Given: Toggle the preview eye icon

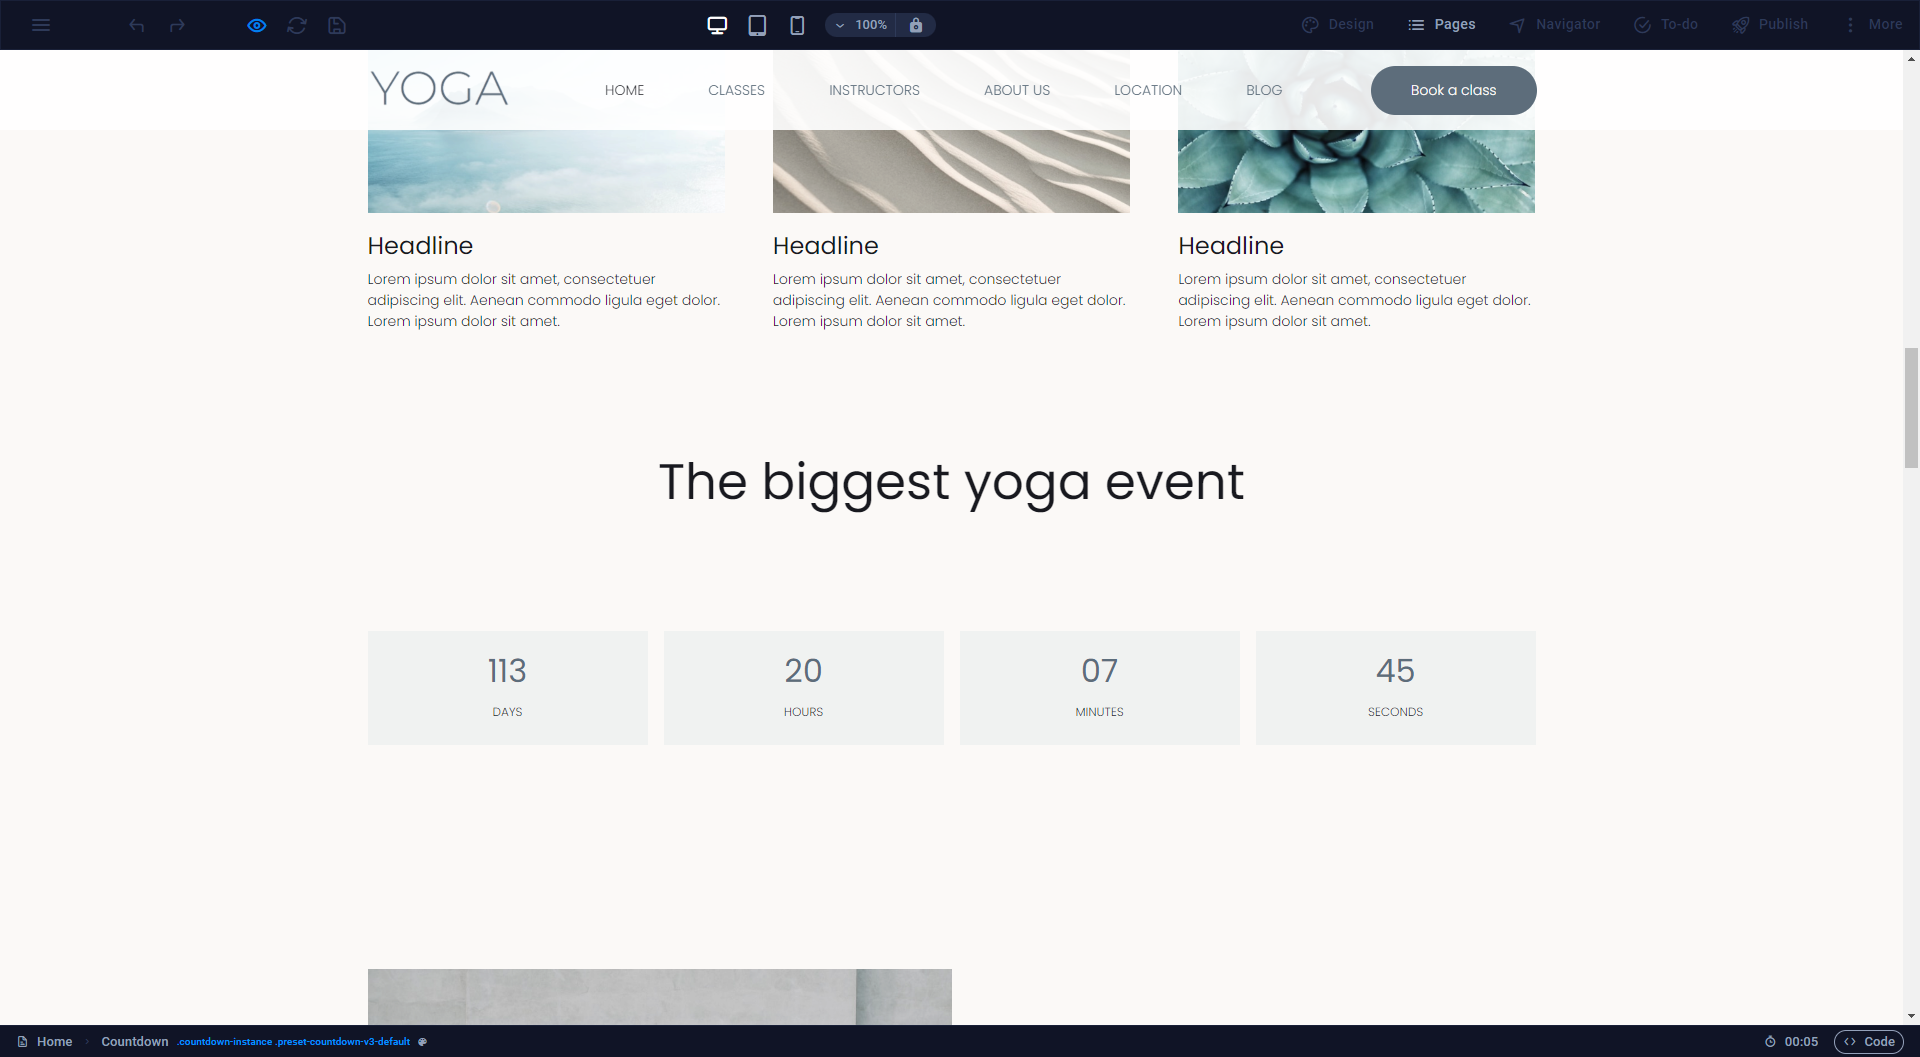Looking at the screenshot, I should (257, 25).
